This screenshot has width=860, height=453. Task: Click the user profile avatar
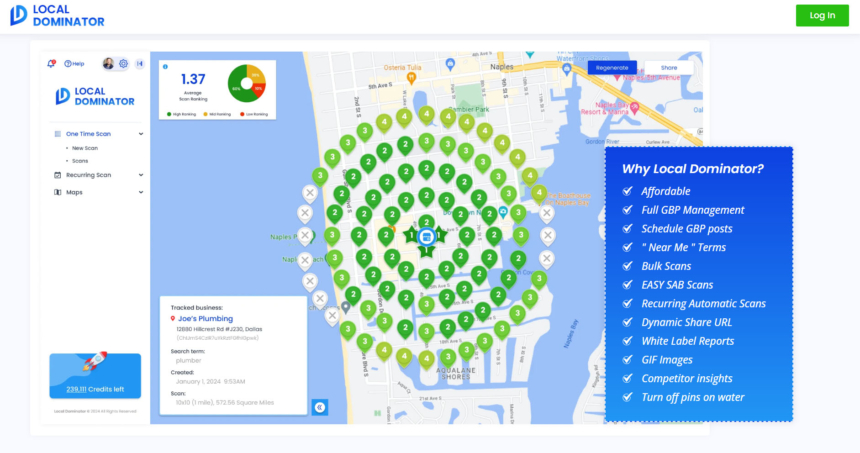coord(108,64)
